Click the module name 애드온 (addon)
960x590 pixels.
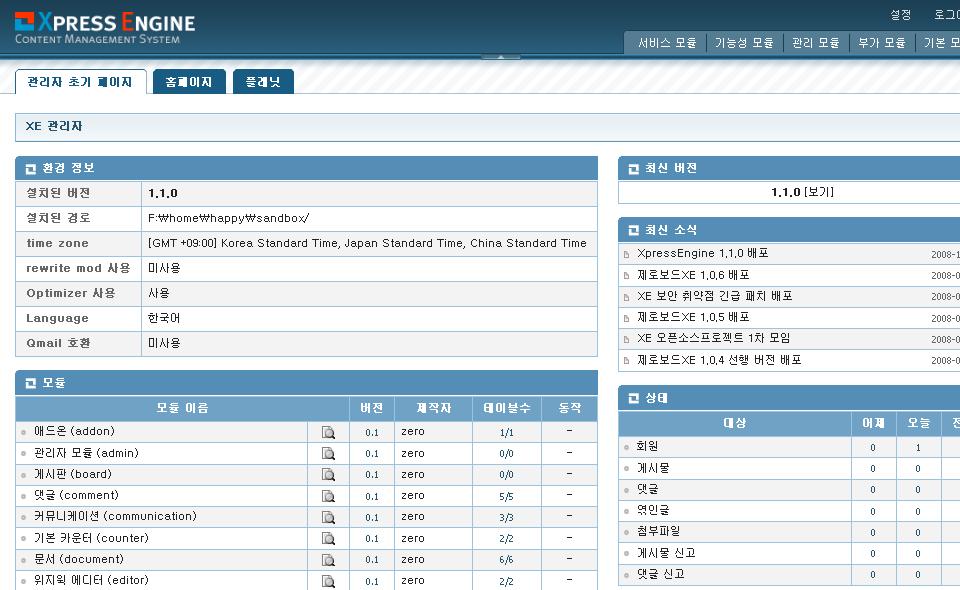click(x=74, y=431)
